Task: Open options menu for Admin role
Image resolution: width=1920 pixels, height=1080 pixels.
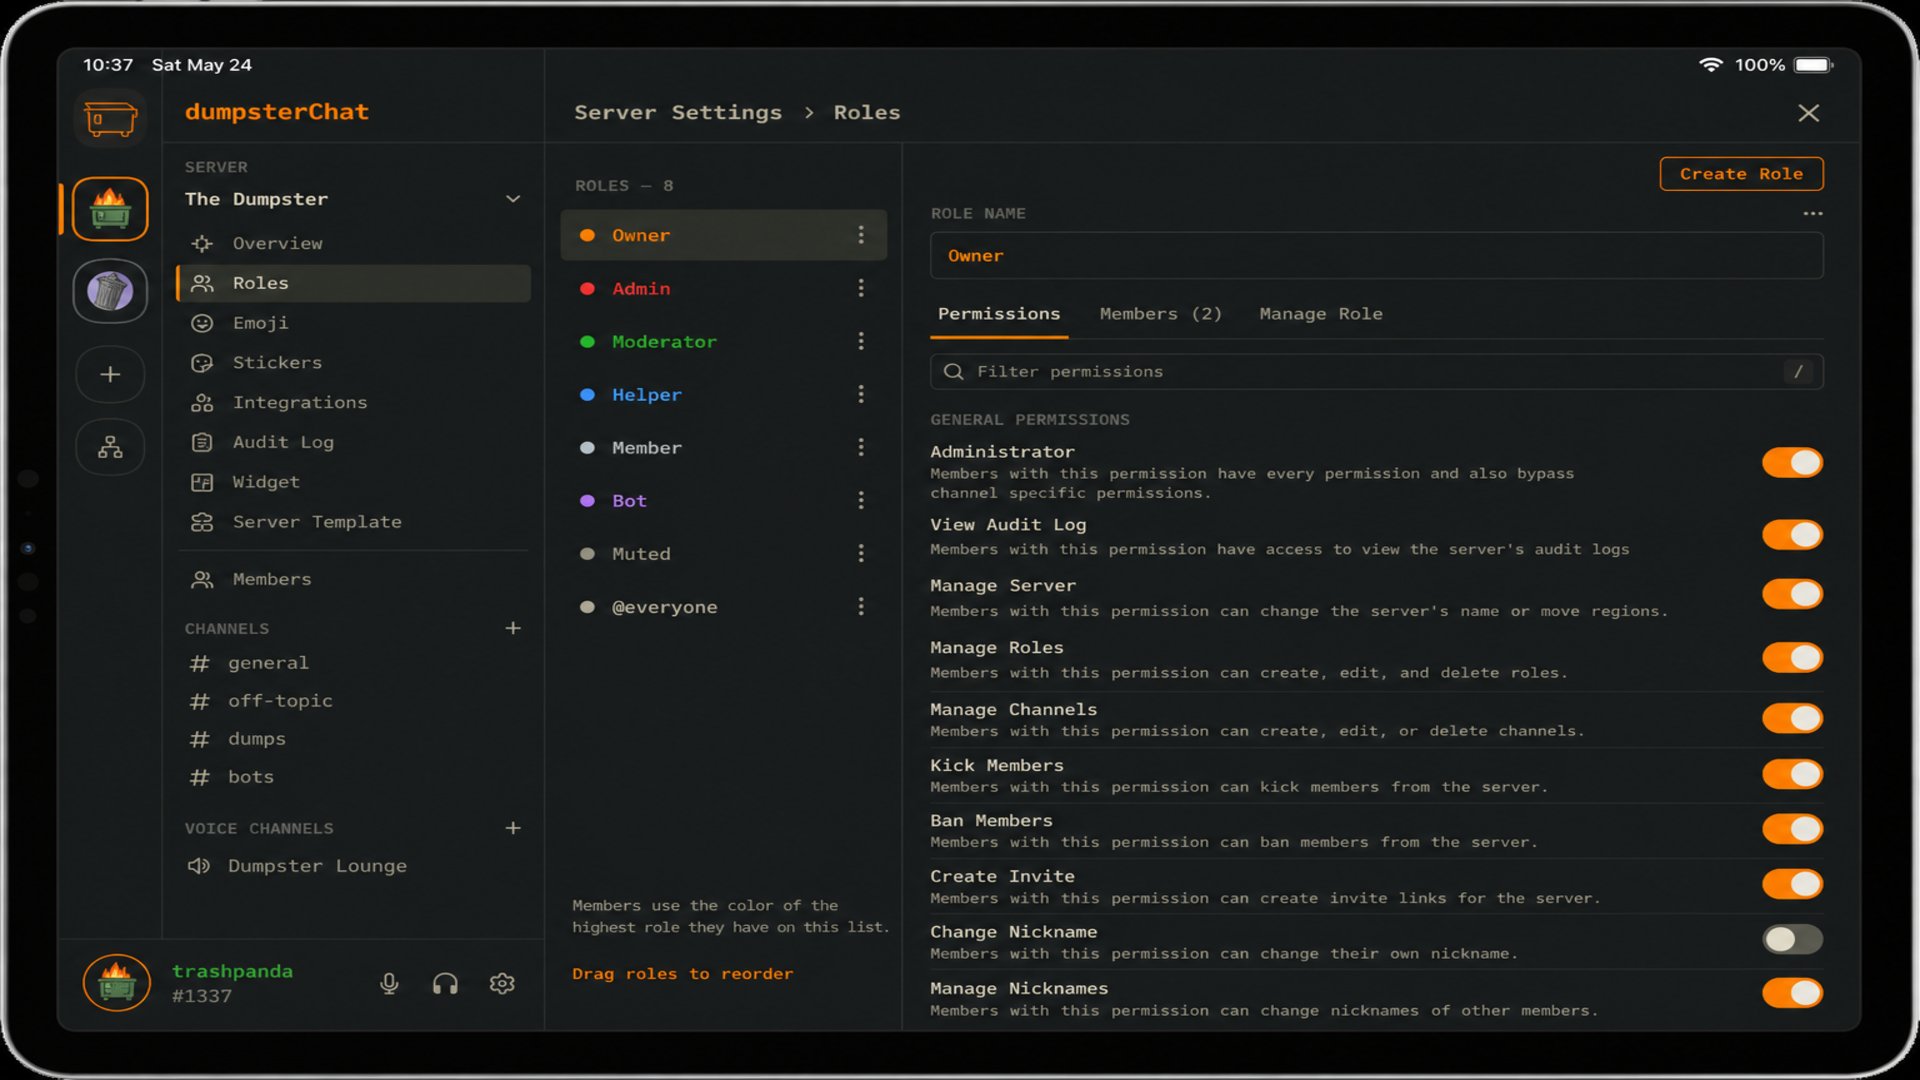Action: (860, 288)
